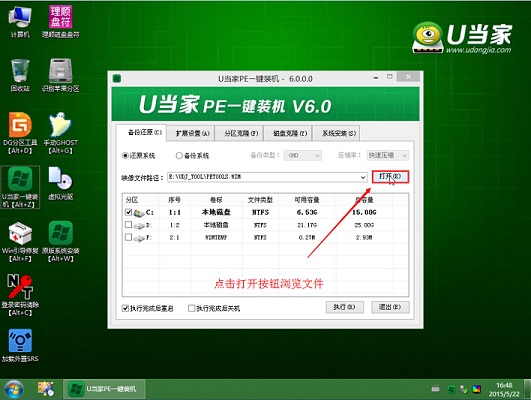The height and width of the screenshot is (400, 531).
Task: Launch U当家一键装机 desktop shortcut
Action: point(20,187)
